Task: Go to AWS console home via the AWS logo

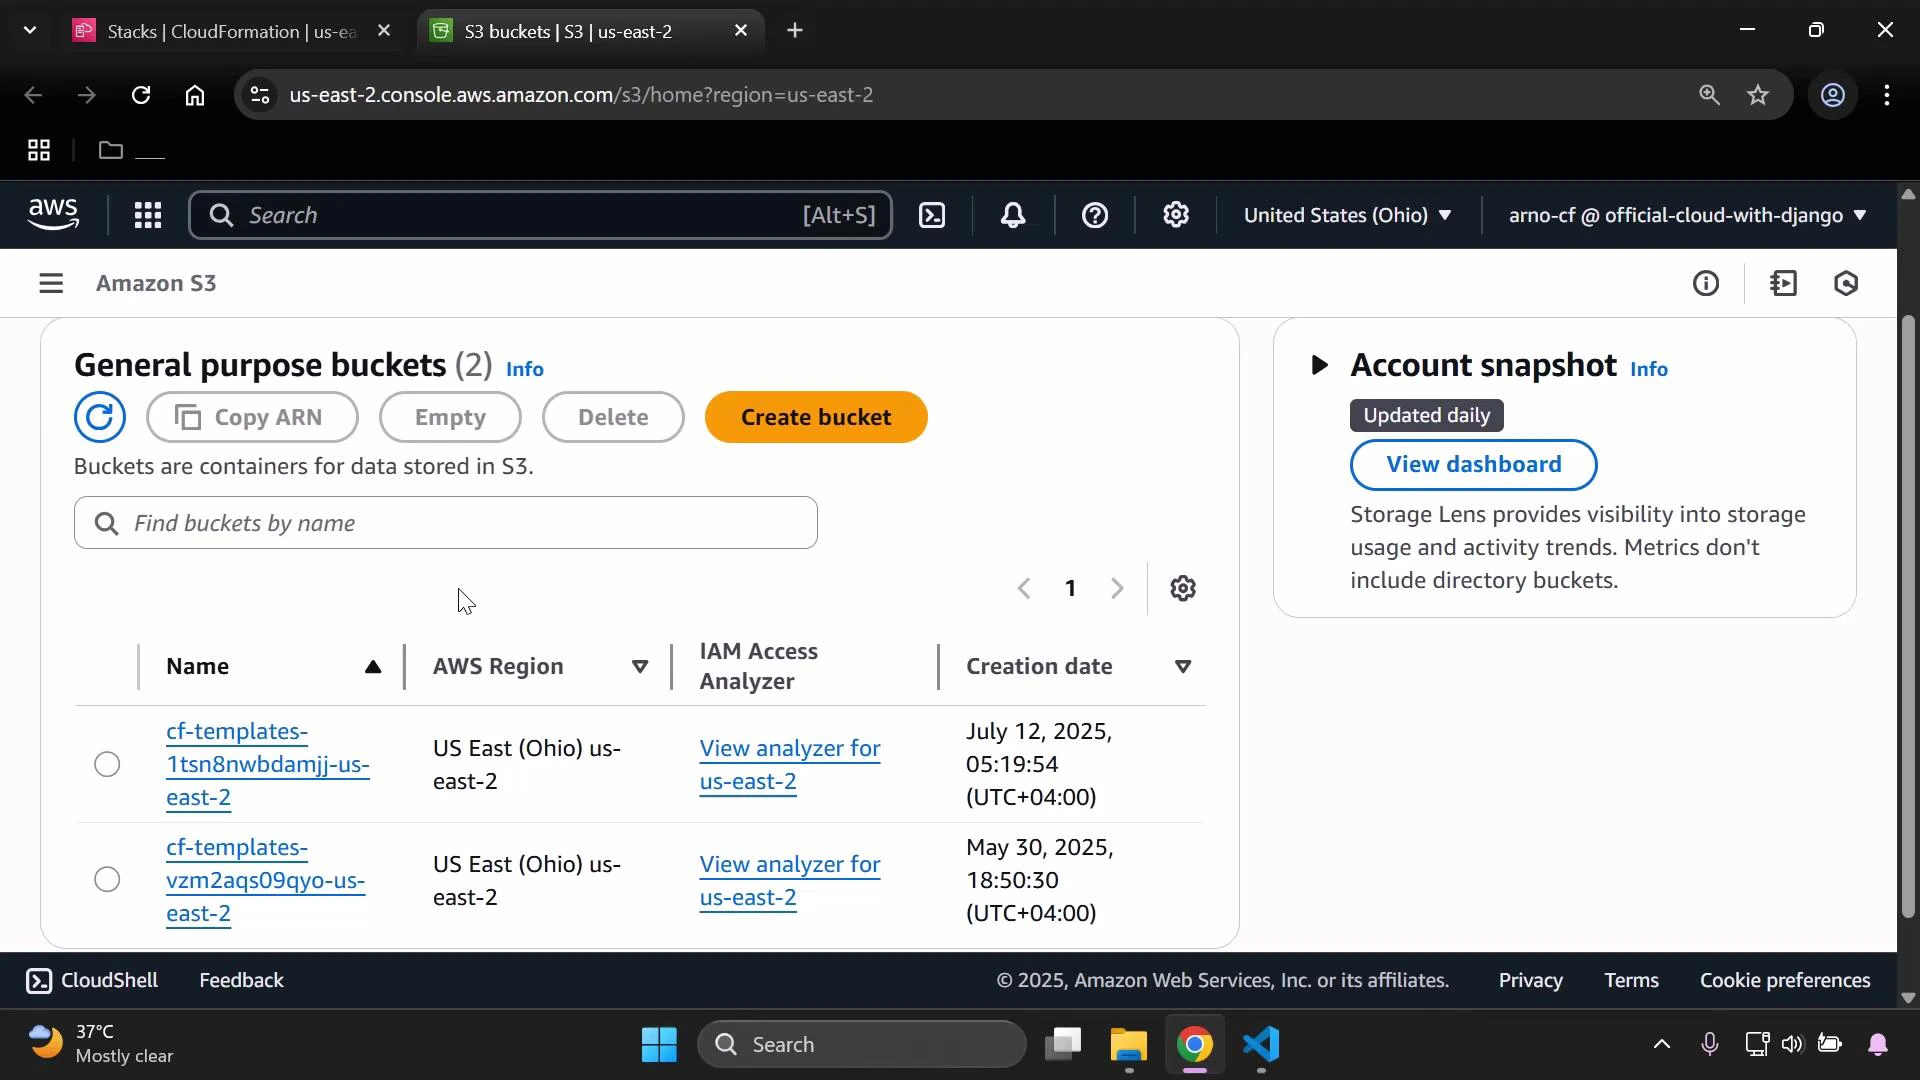Action: (52, 214)
